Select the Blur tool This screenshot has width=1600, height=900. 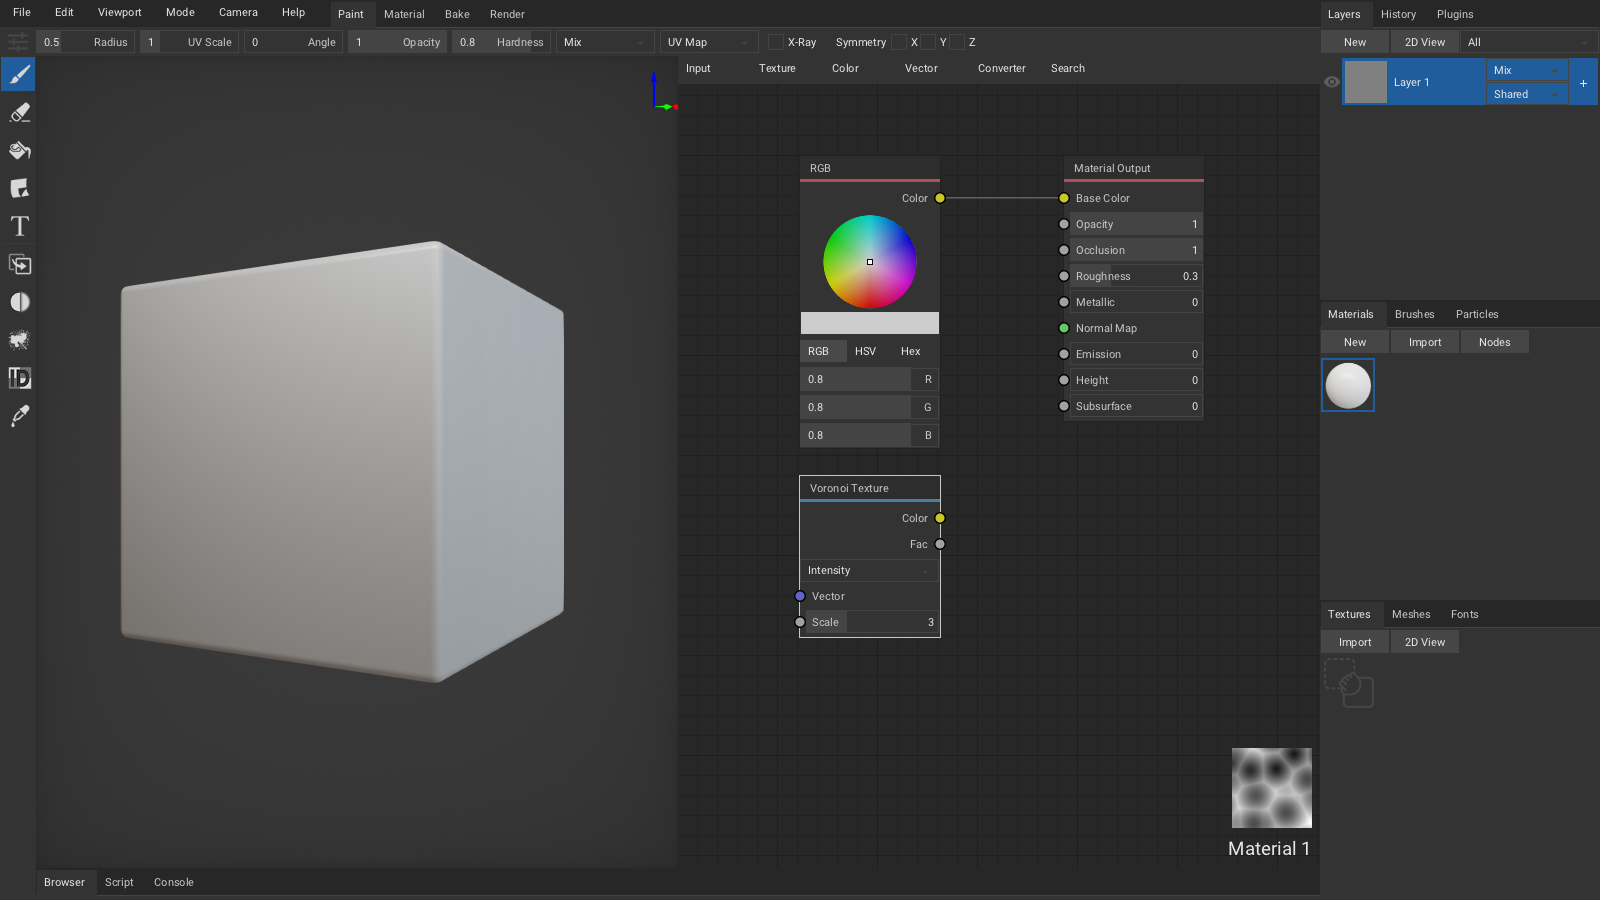click(18, 301)
